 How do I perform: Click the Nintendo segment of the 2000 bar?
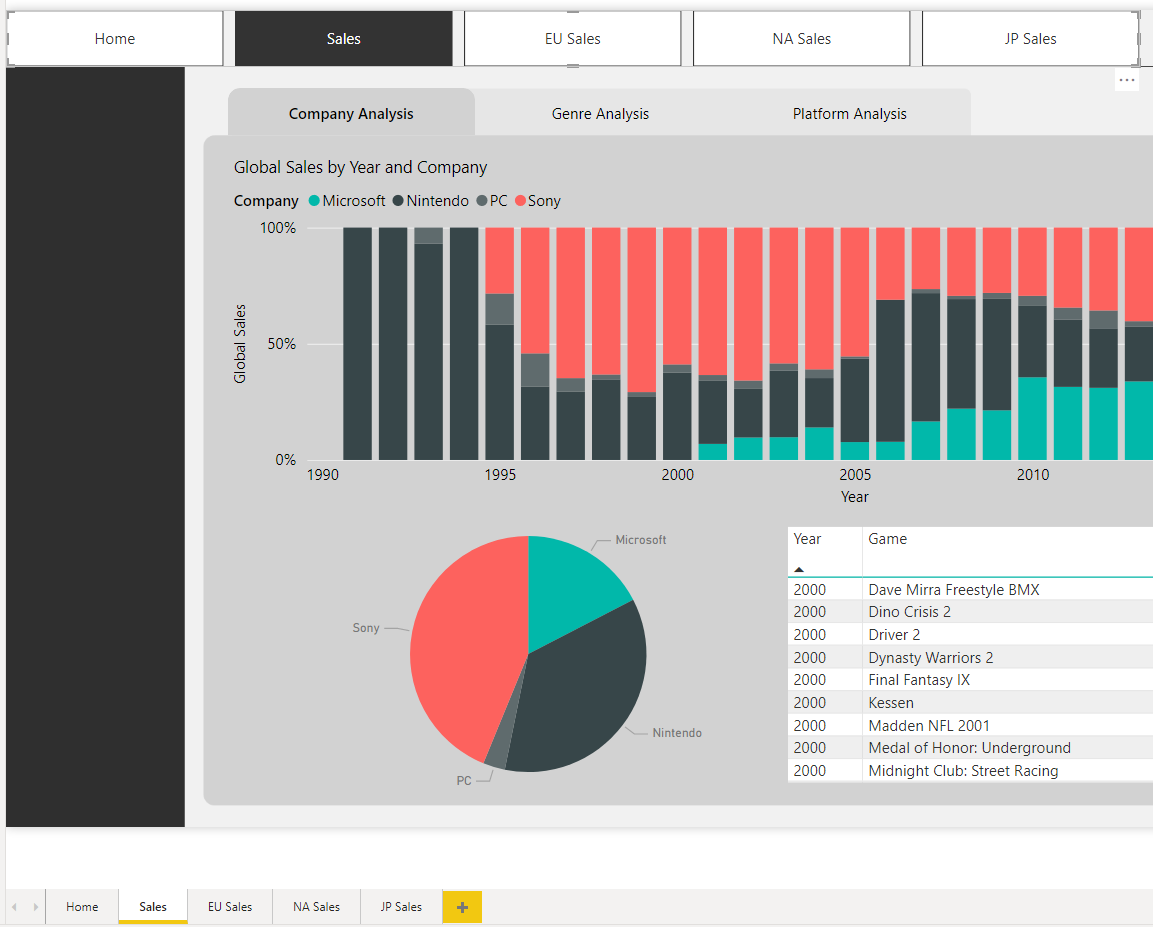pyautogui.click(x=677, y=416)
